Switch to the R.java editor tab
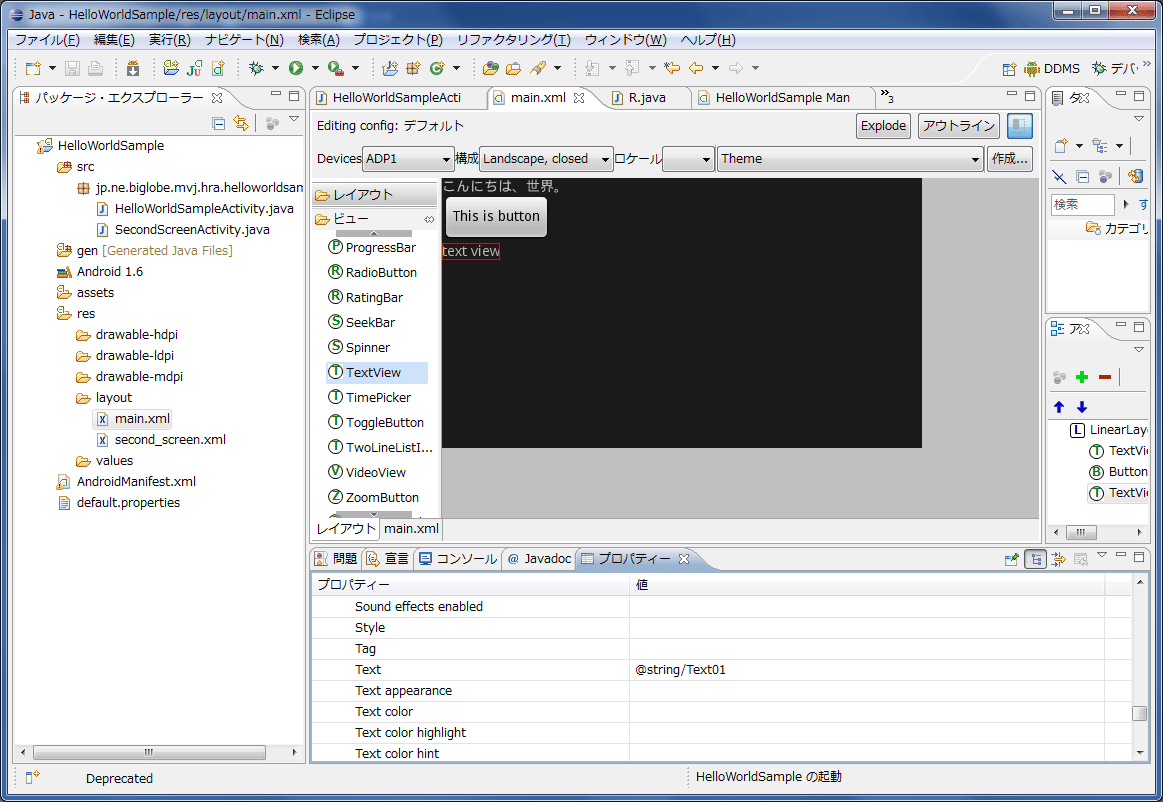Viewport: 1163px width, 802px height. [647, 97]
